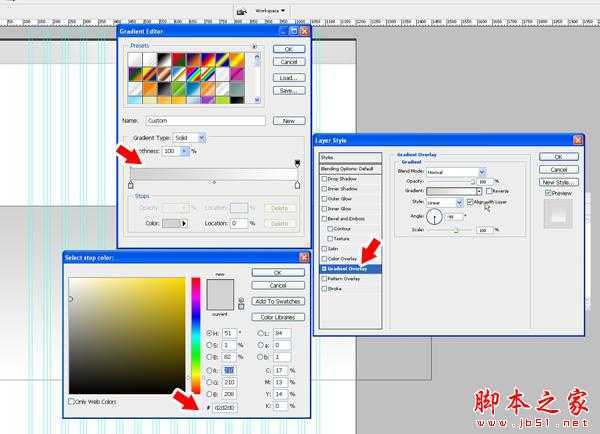Image resolution: width=600 pixels, height=434 pixels.
Task: Select the S saturation radio button
Action: (x=209, y=345)
